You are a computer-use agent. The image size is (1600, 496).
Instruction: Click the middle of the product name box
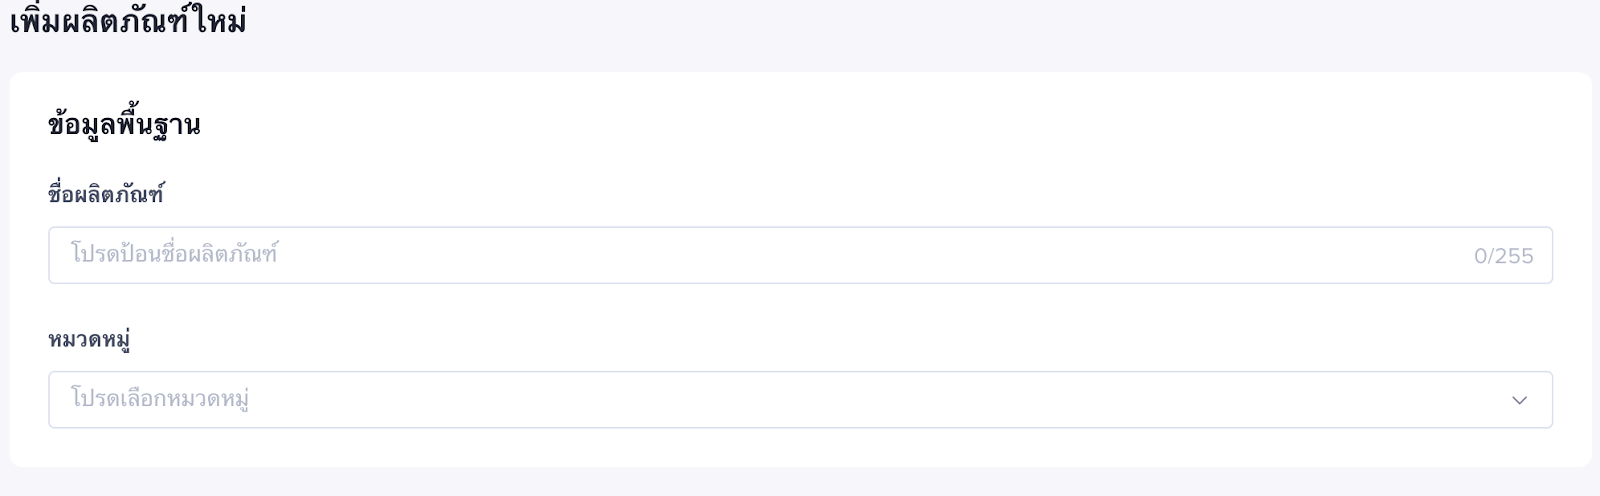click(800, 255)
